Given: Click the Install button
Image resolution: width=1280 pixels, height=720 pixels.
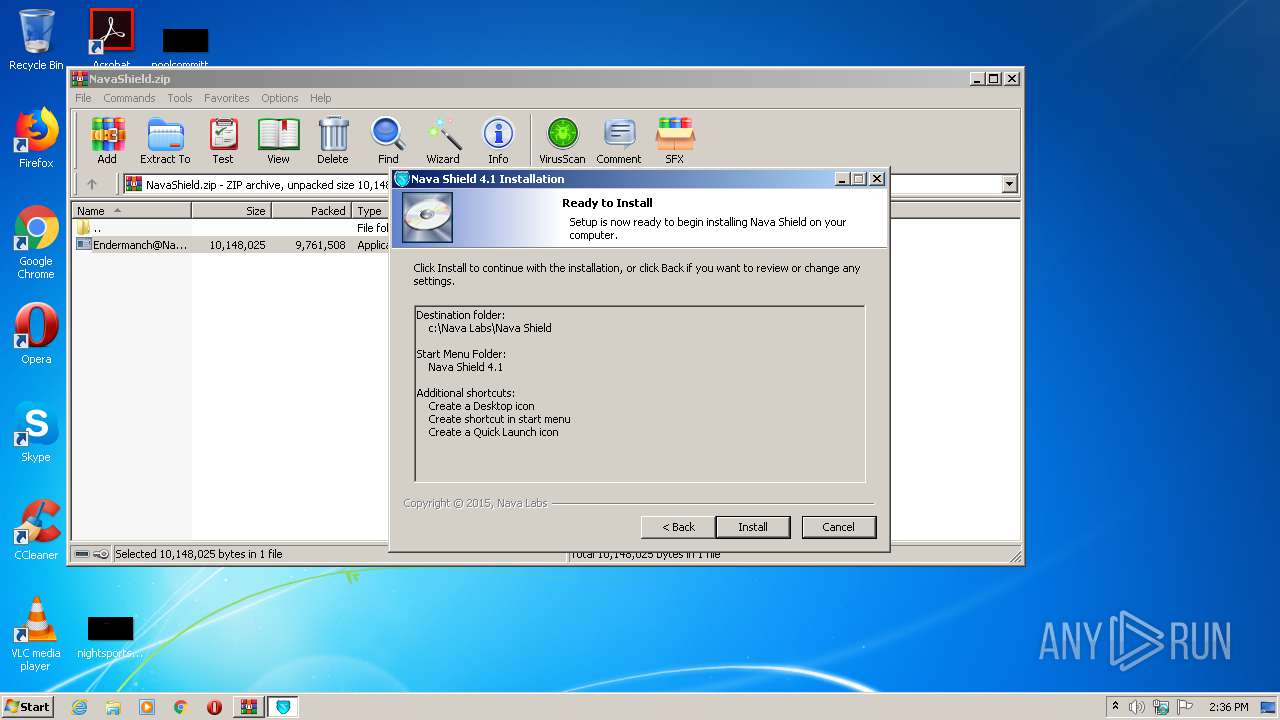Looking at the screenshot, I should [x=753, y=527].
